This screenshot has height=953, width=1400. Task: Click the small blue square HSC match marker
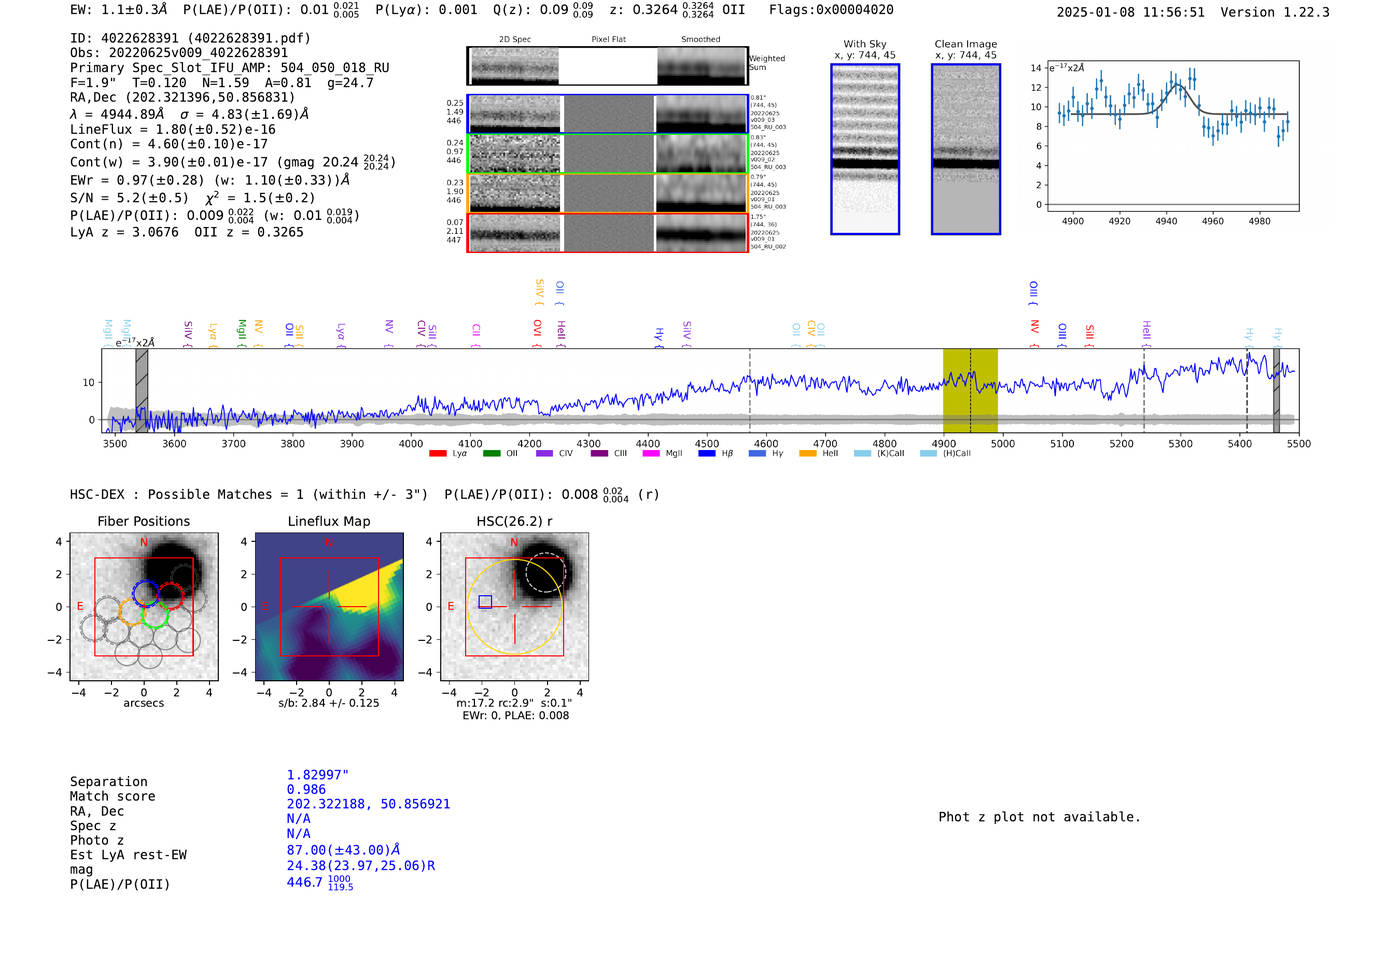[x=485, y=602]
